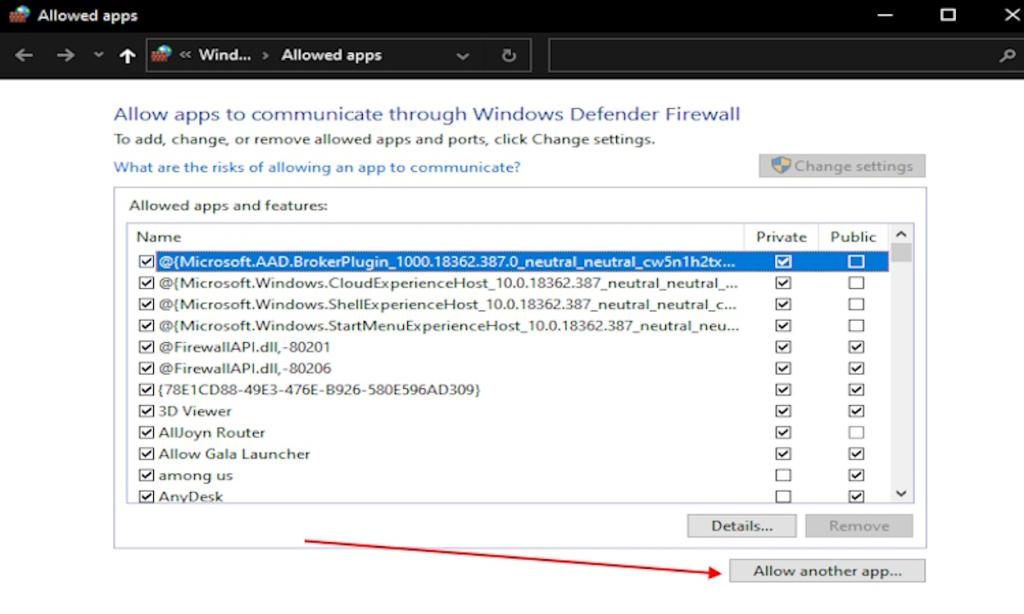Expand the address bar history dropdown
This screenshot has width=1024, height=614.
(462, 56)
